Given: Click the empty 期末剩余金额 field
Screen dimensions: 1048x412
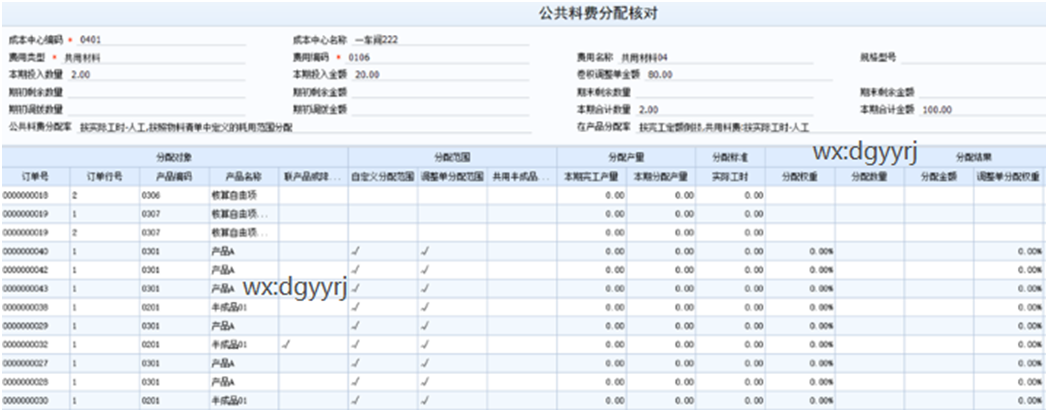Looking at the screenshot, I should pos(980,92).
